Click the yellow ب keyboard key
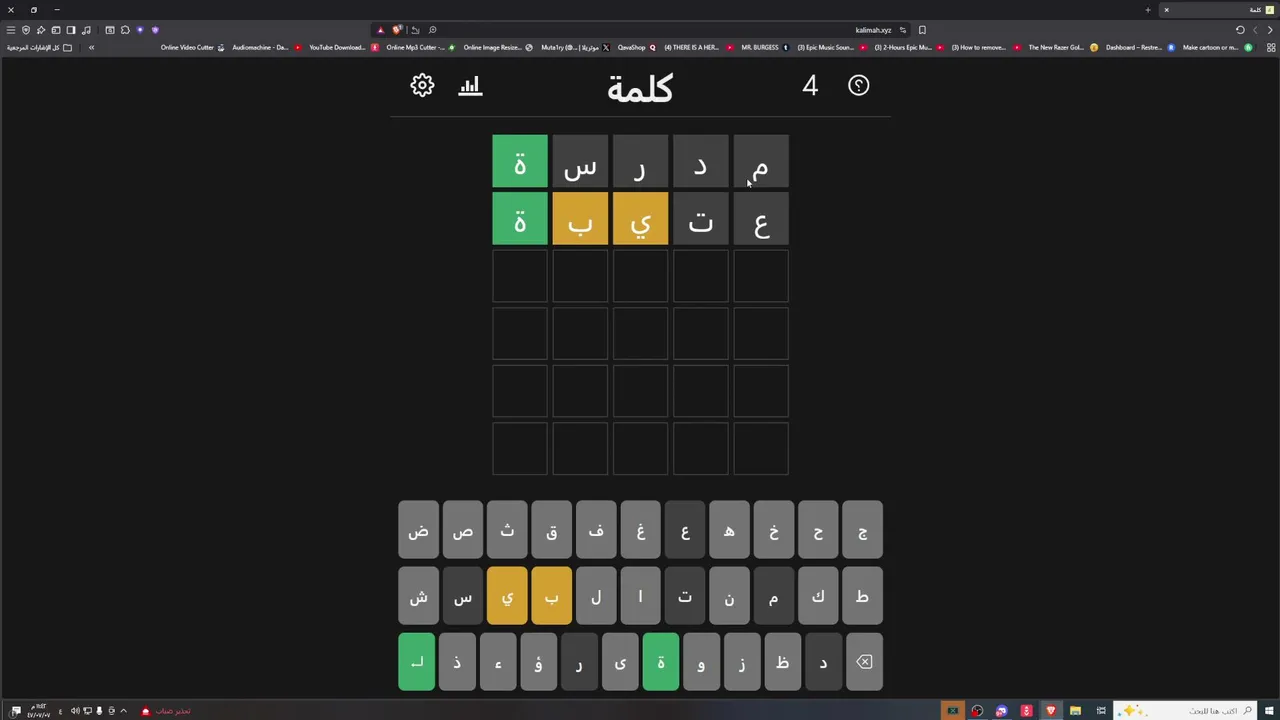The width and height of the screenshot is (1280, 720). 551,597
